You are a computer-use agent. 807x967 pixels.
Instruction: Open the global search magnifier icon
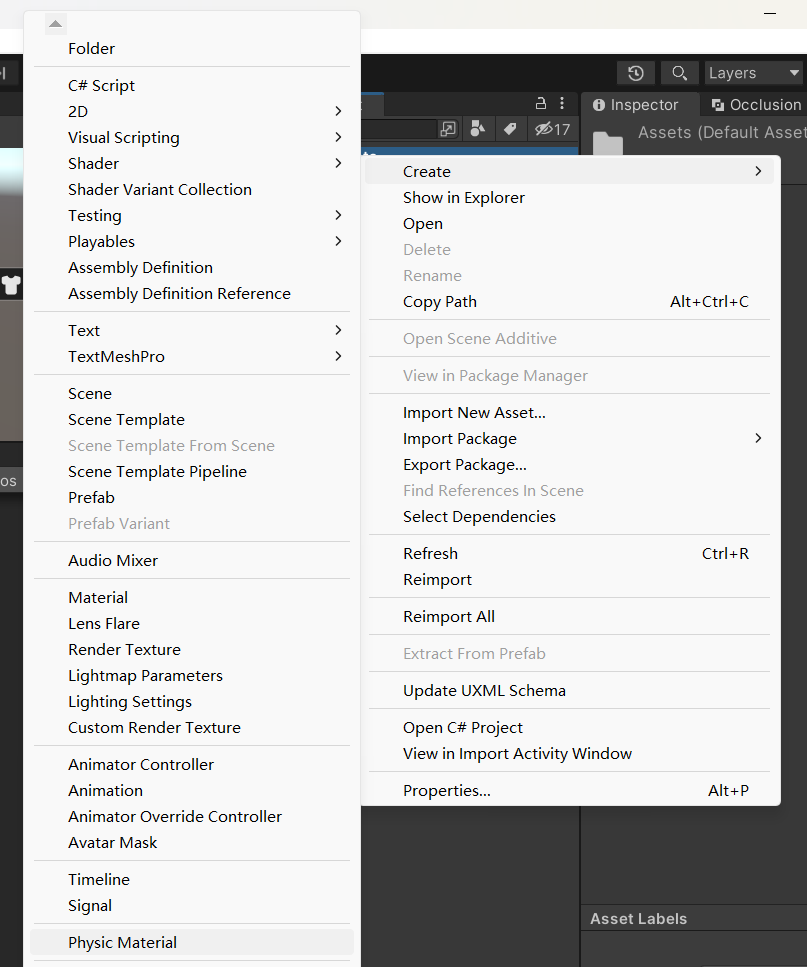tap(679, 73)
